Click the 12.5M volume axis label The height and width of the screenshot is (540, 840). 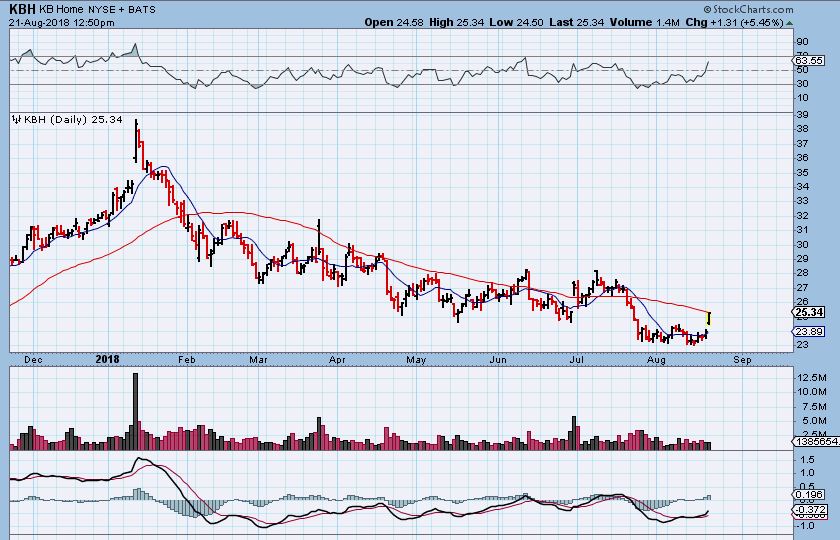[812, 378]
